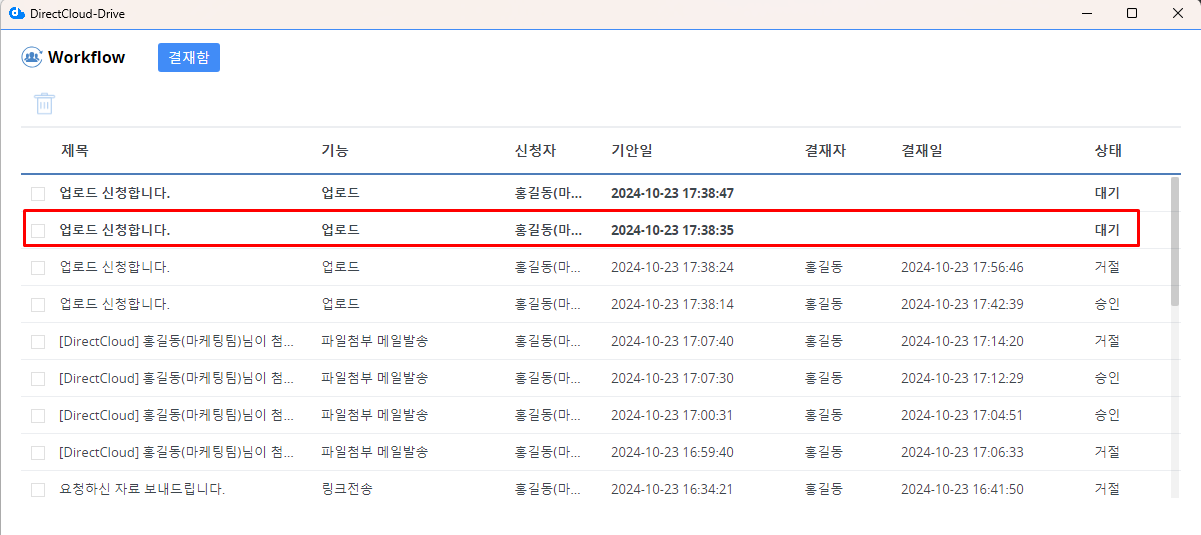The image size is (1201, 535).
Task: Click the 기능 column header
Action: [x=334, y=151]
